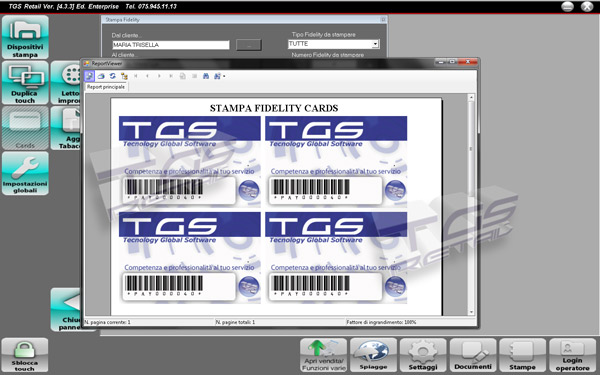Click the Dal cliente name input field

tap(171, 45)
